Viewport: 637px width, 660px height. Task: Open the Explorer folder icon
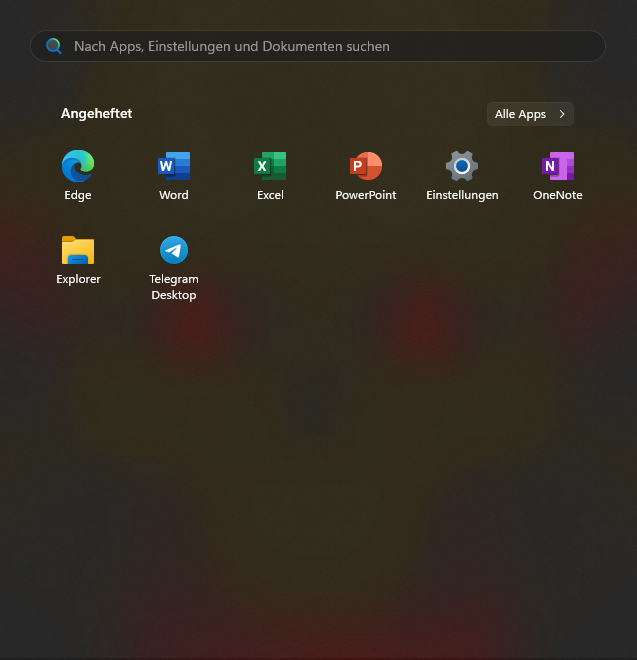(x=78, y=250)
